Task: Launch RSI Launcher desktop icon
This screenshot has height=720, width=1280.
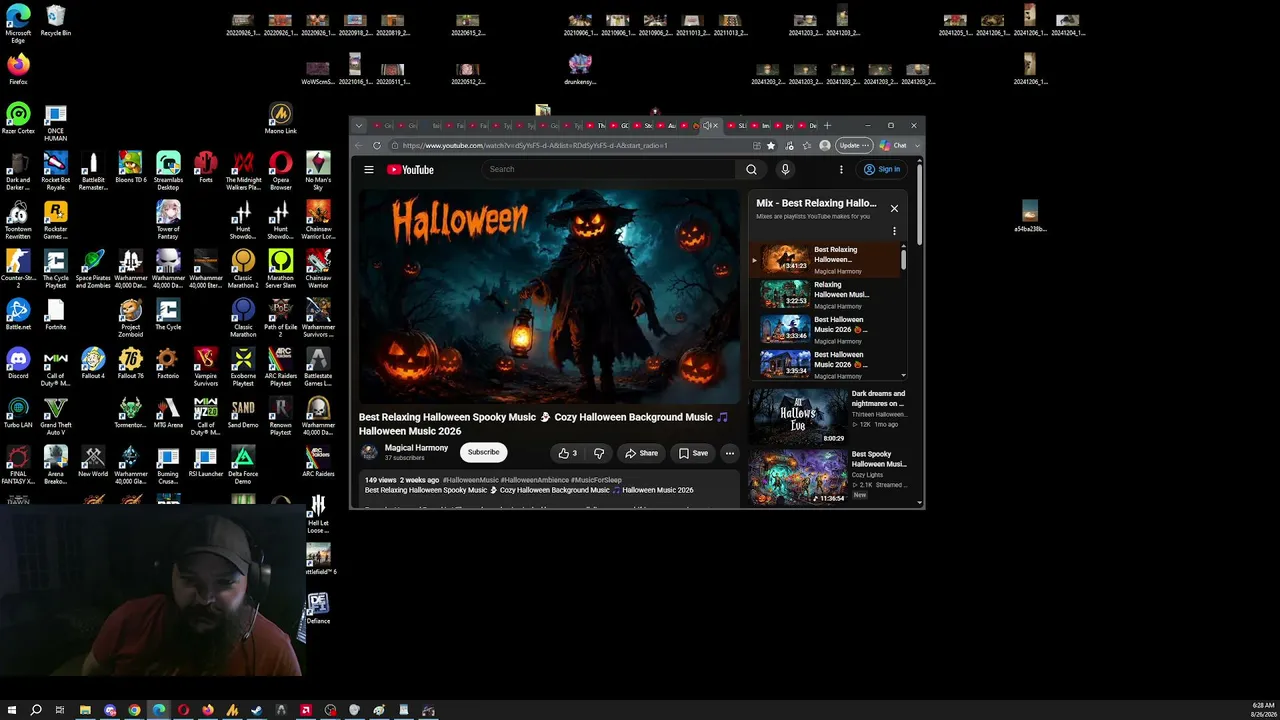Action: (x=206, y=462)
